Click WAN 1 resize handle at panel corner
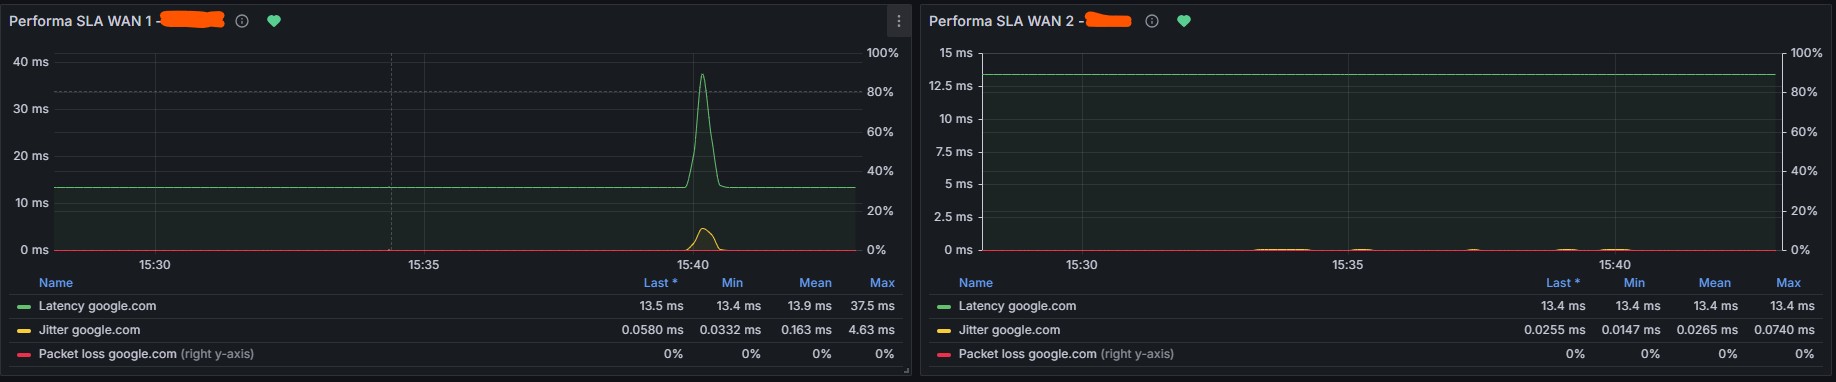This screenshot has width=1836, height=382. tap(906, 370)
